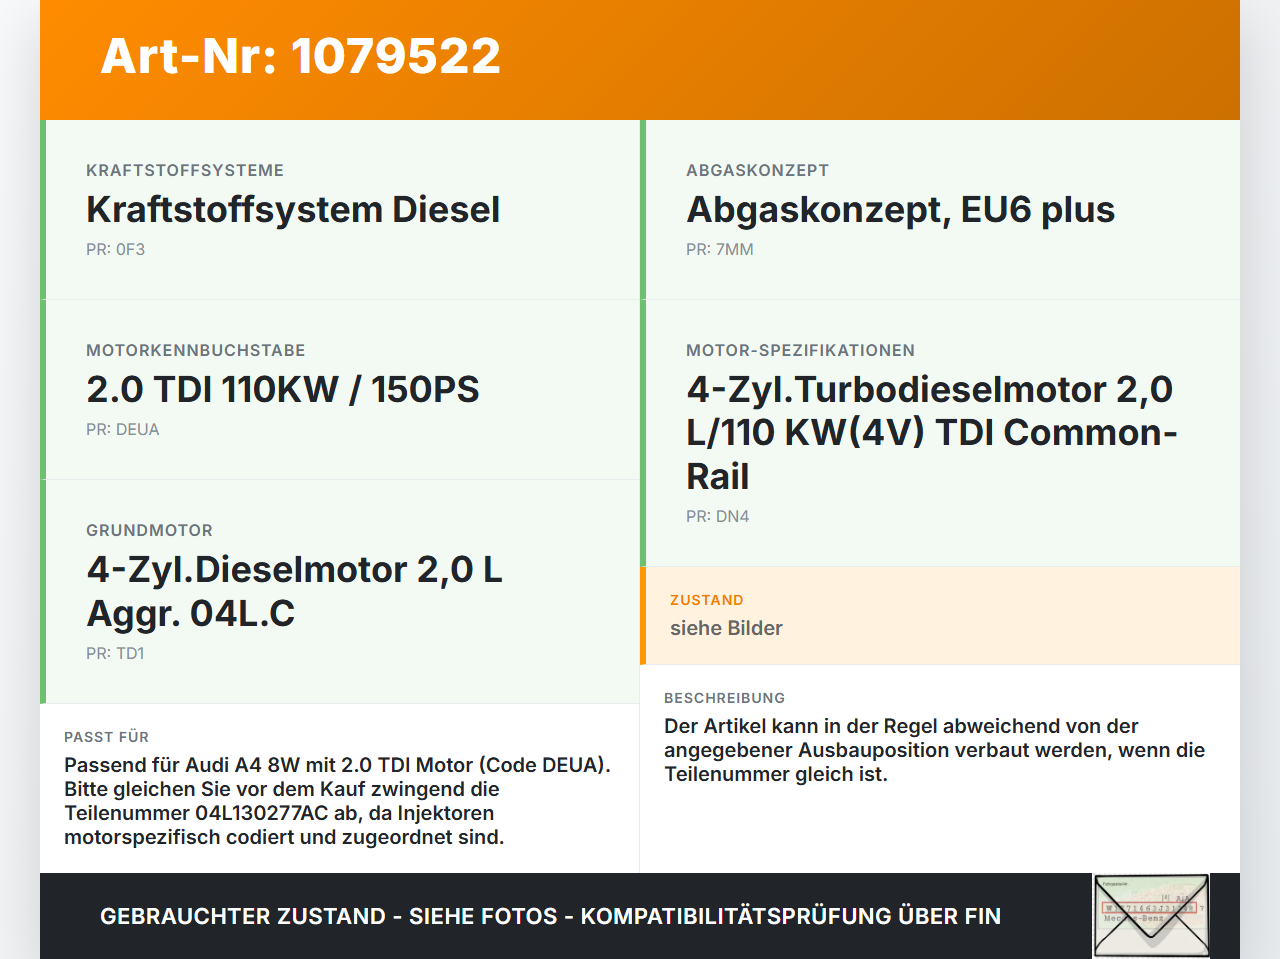The width and height of the screenshot is (1280, 959).
Task: Click the heading 'Art-Nr: 1079522'
Action: (300, 56)
